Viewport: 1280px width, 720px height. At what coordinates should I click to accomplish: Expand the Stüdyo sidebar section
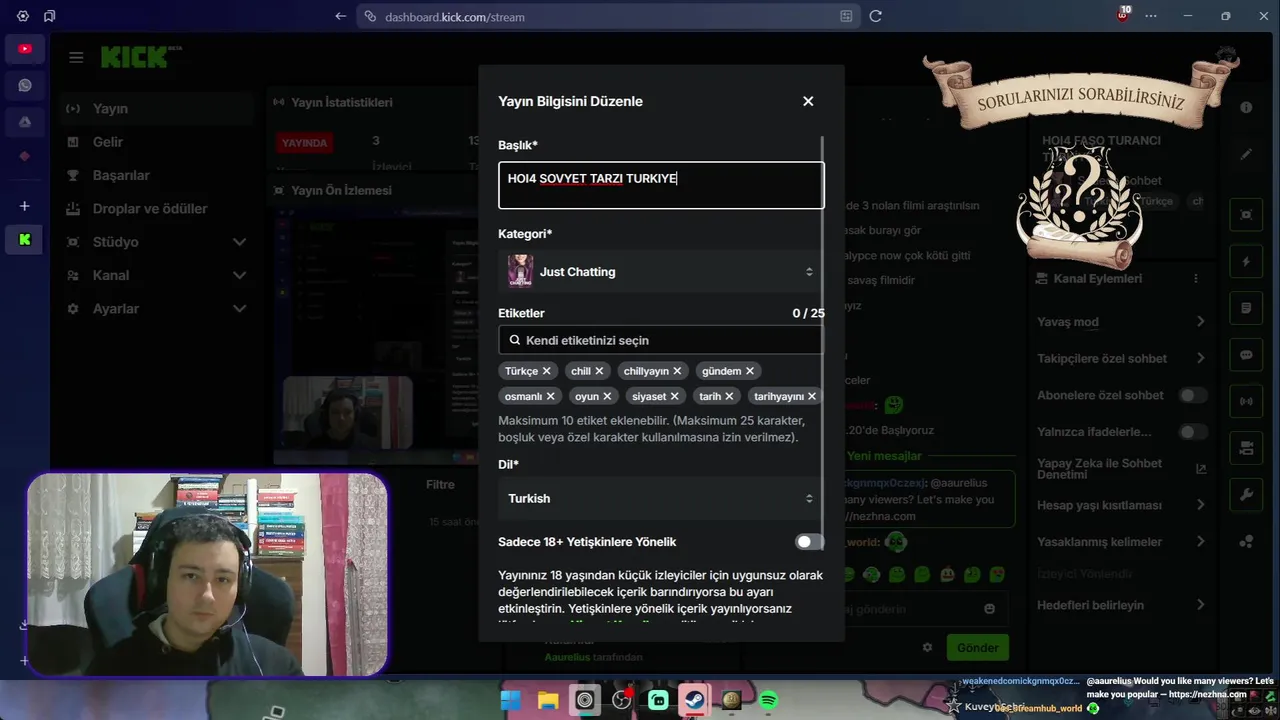pos(155,242)
